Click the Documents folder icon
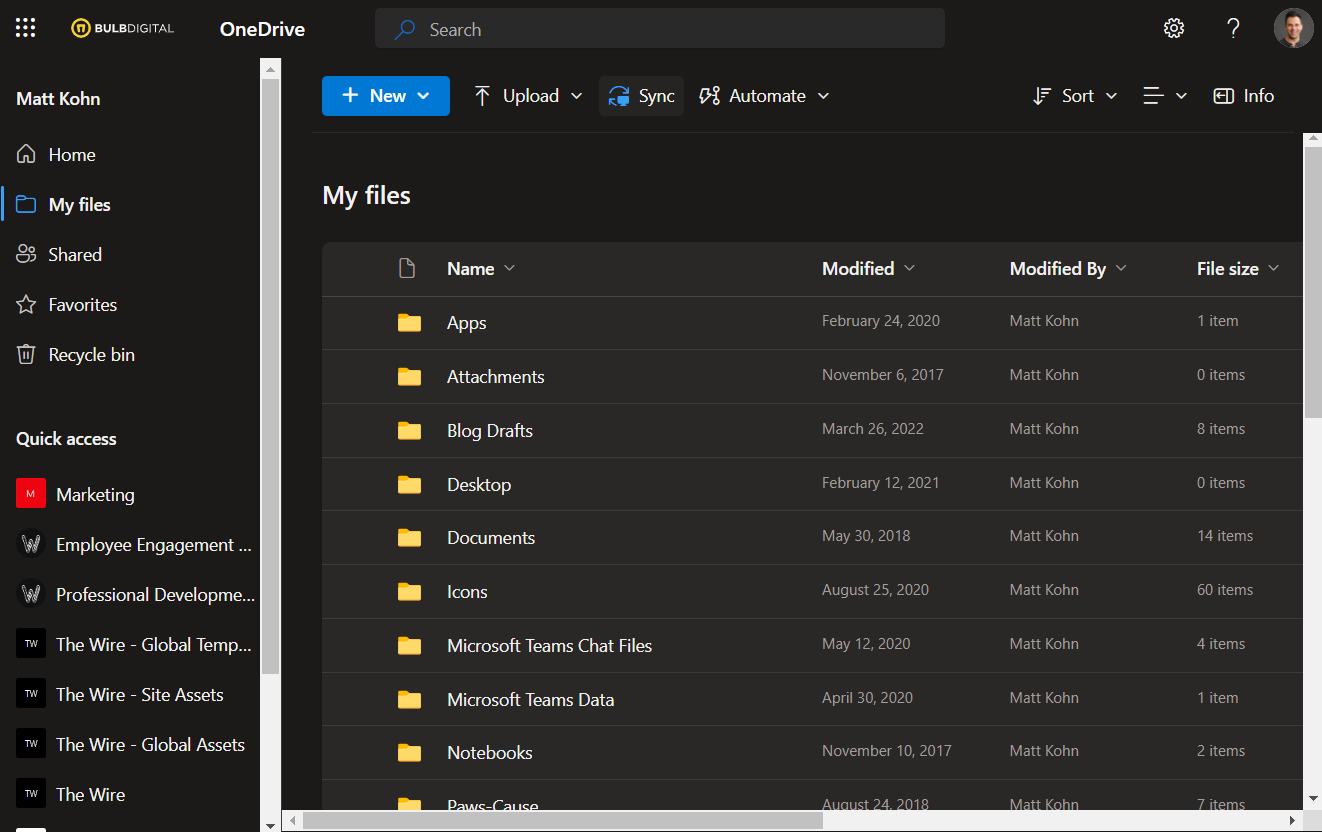The width and height of the screenshot is (1322, 832). [409, 537]
